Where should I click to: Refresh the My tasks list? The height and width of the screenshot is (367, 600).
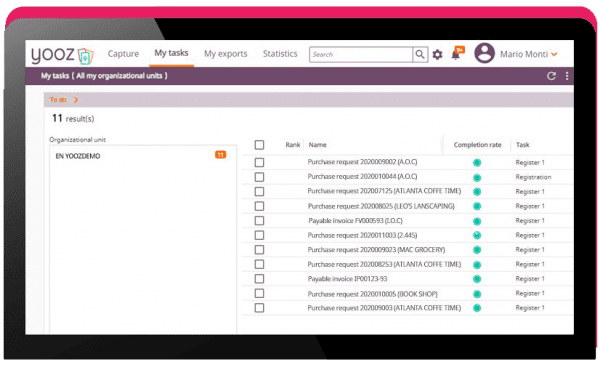[x=551, y=76]
